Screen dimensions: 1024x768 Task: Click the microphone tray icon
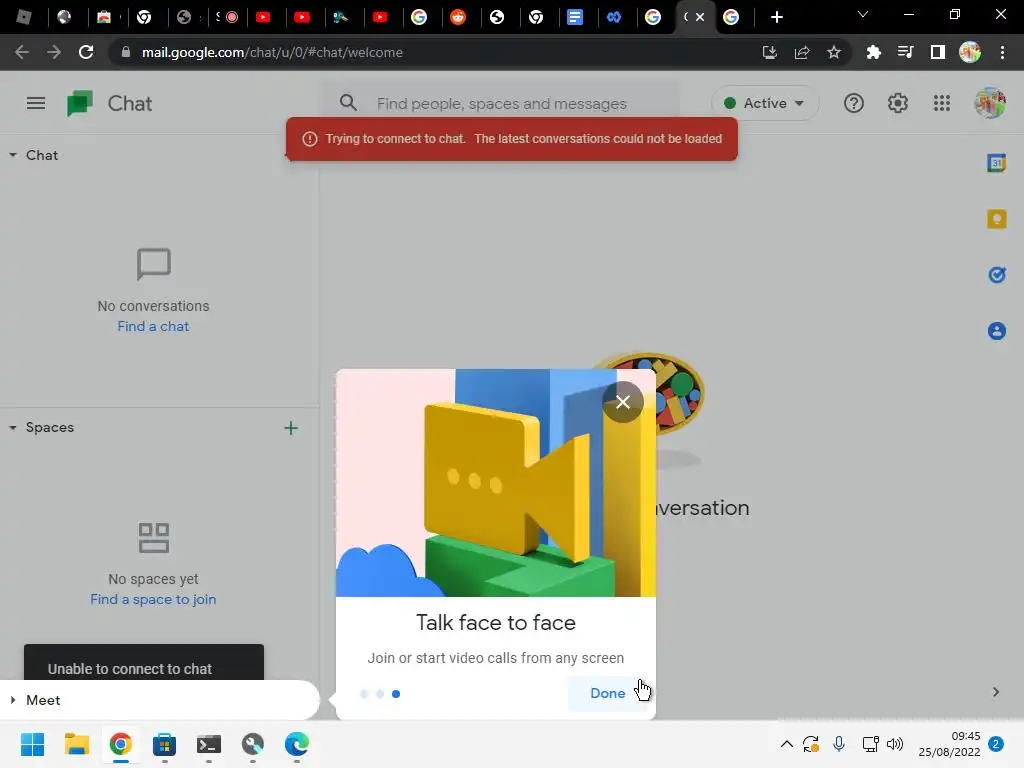click(x=839, y=744)
